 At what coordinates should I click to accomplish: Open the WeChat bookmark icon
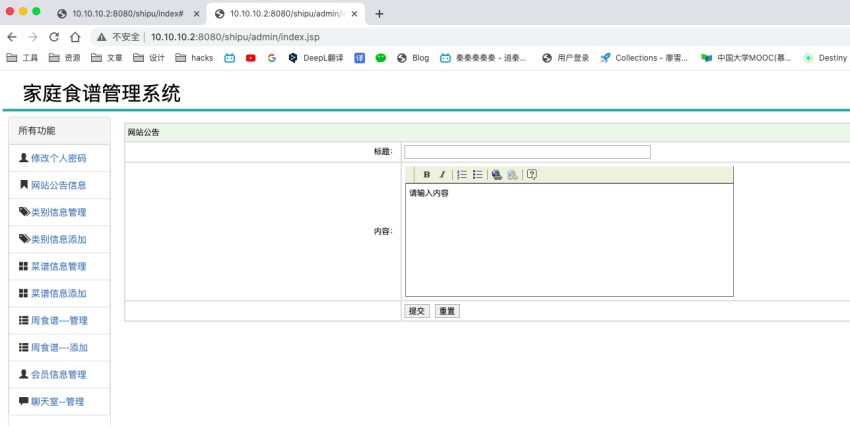pos(381,58)
